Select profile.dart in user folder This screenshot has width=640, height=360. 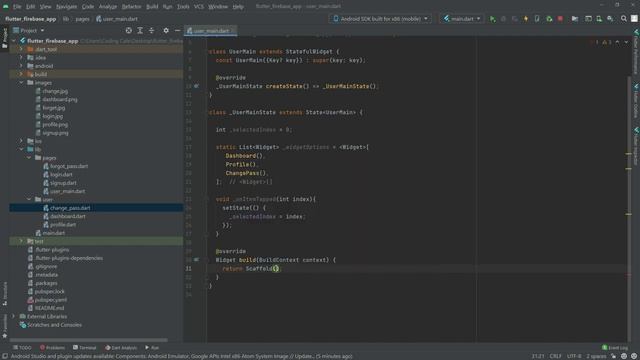(63, 224)
